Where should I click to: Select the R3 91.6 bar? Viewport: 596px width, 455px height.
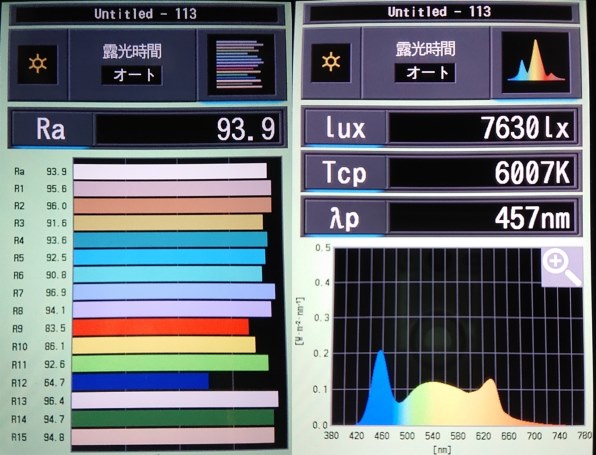(168, 223)
